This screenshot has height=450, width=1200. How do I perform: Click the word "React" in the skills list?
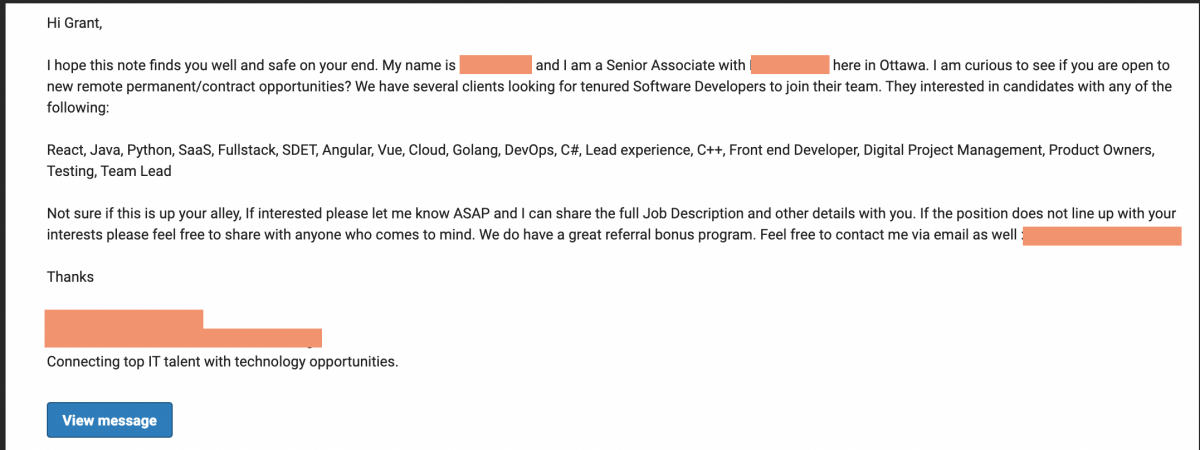[x=65, y=150]
